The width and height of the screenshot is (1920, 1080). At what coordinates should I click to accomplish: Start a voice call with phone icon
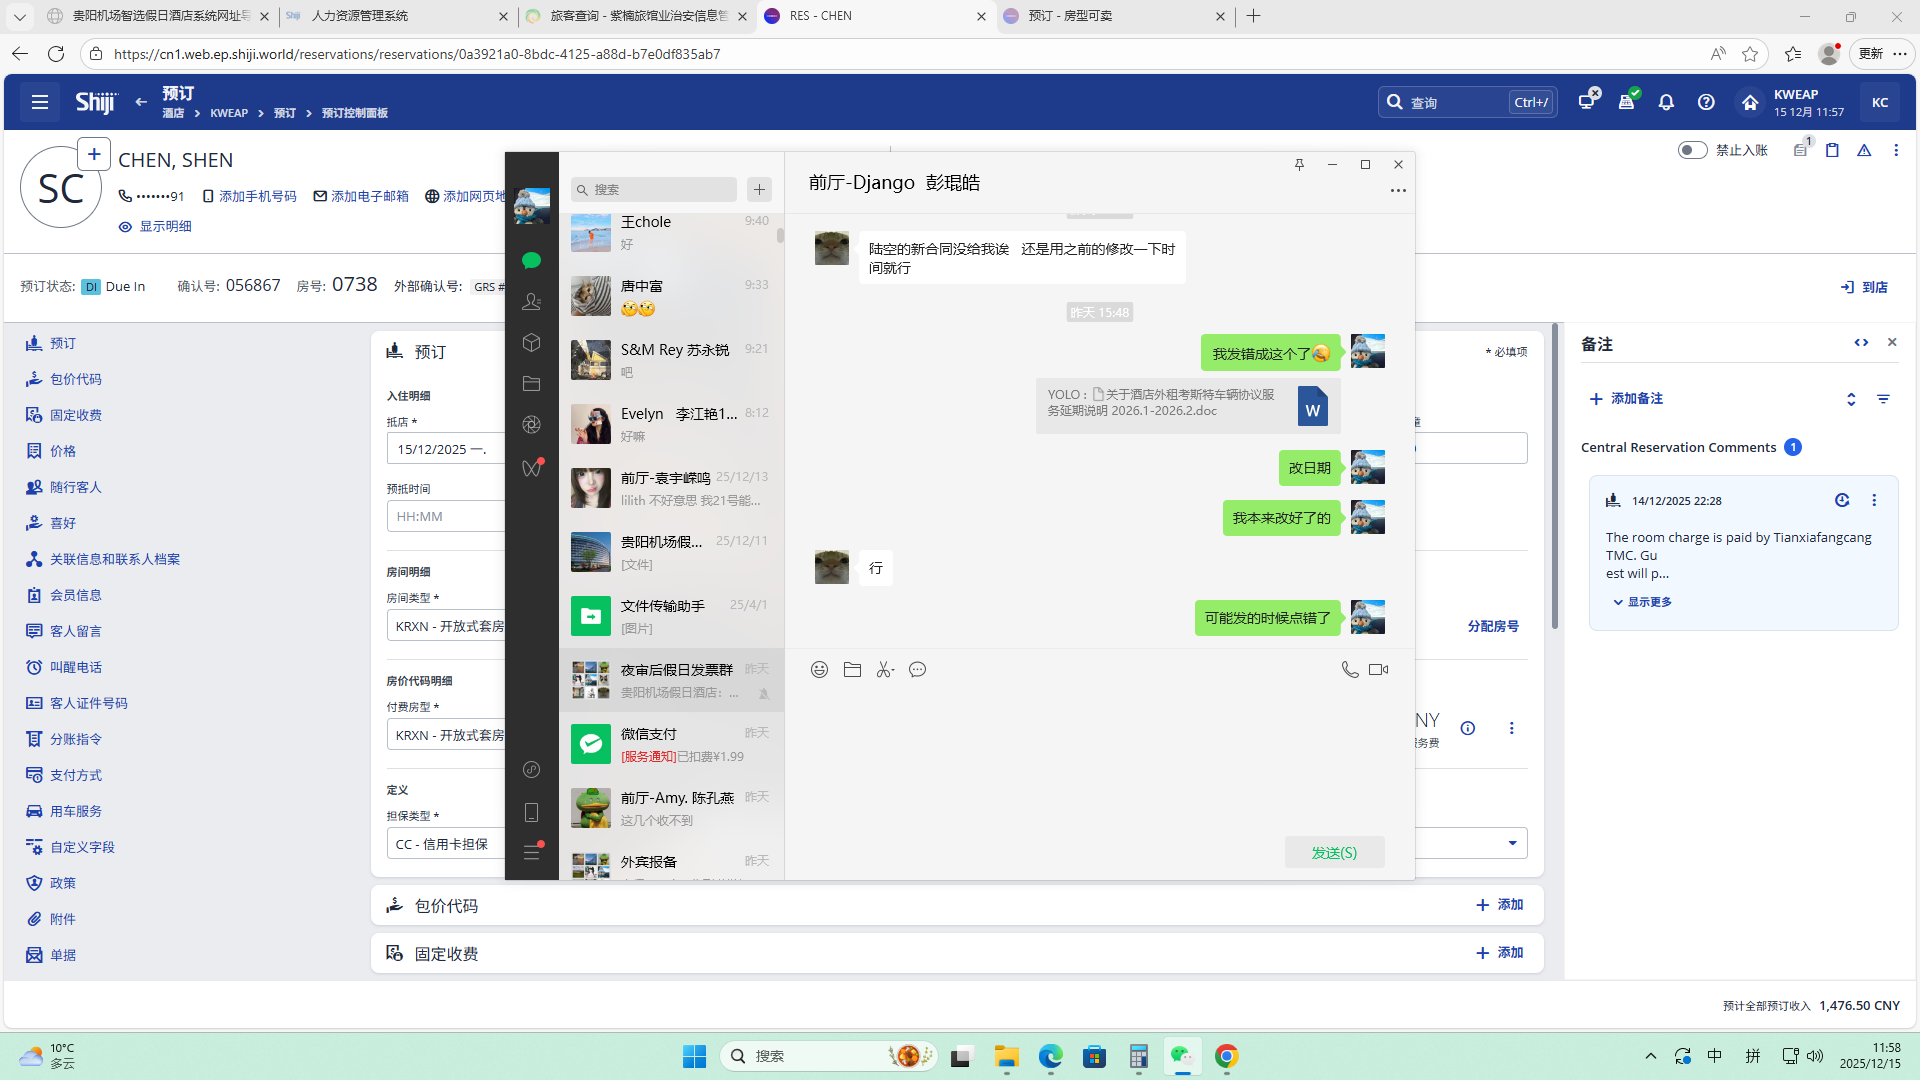coord(1349,670)
